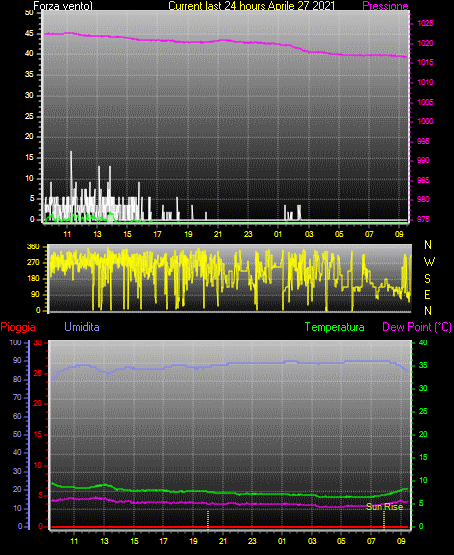Click the 1025 pressure axis value
Viewport: 454px width, 555px height.
pyautogui.click(x=425, y=23)
